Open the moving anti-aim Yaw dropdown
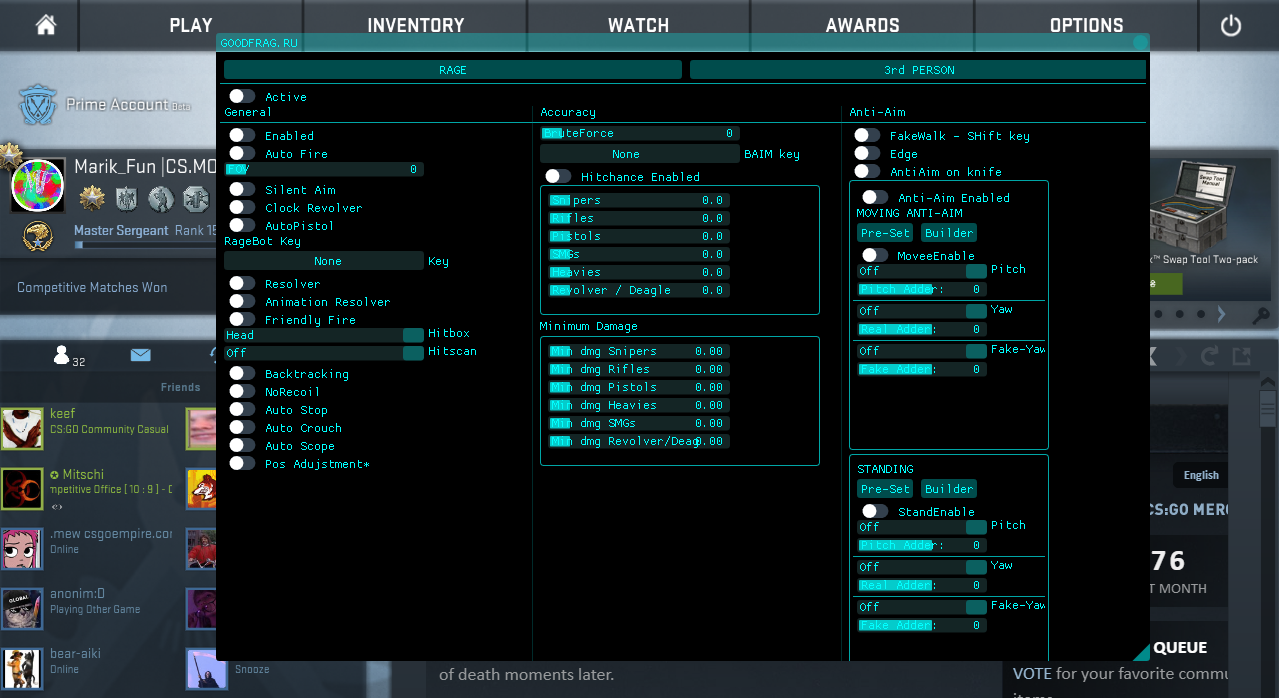 click(x=922, y=311)
